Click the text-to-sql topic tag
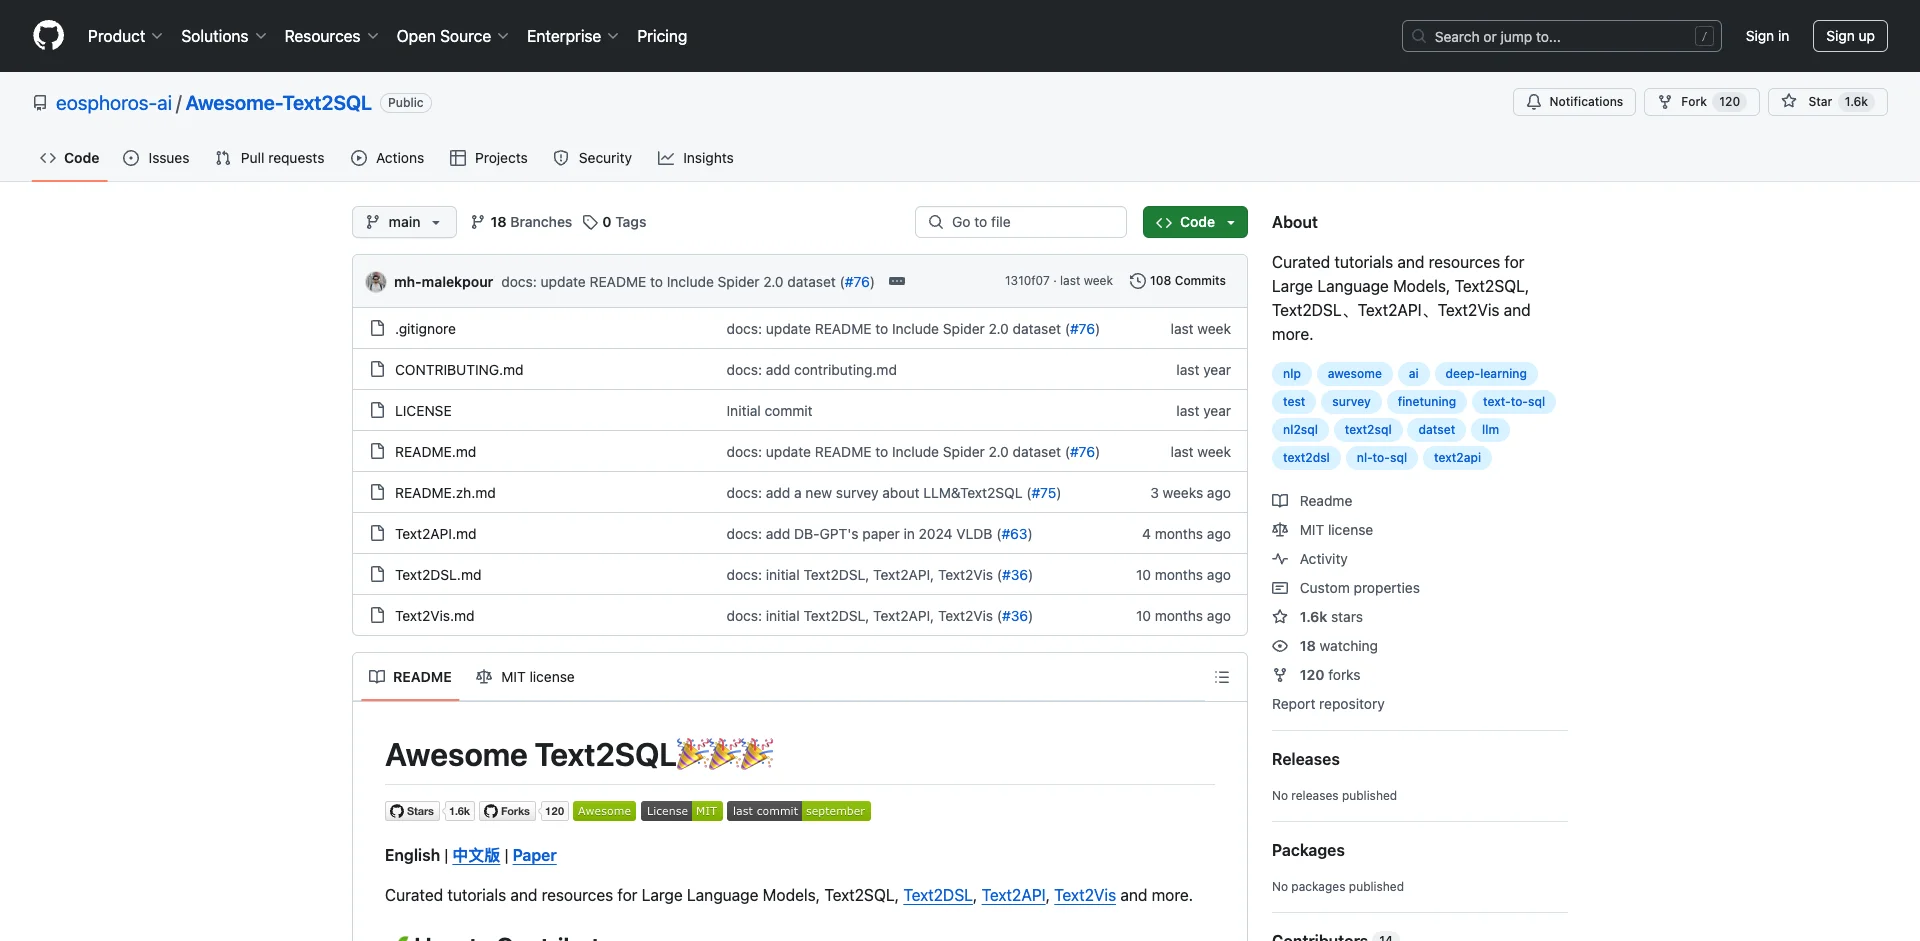 1513,402
